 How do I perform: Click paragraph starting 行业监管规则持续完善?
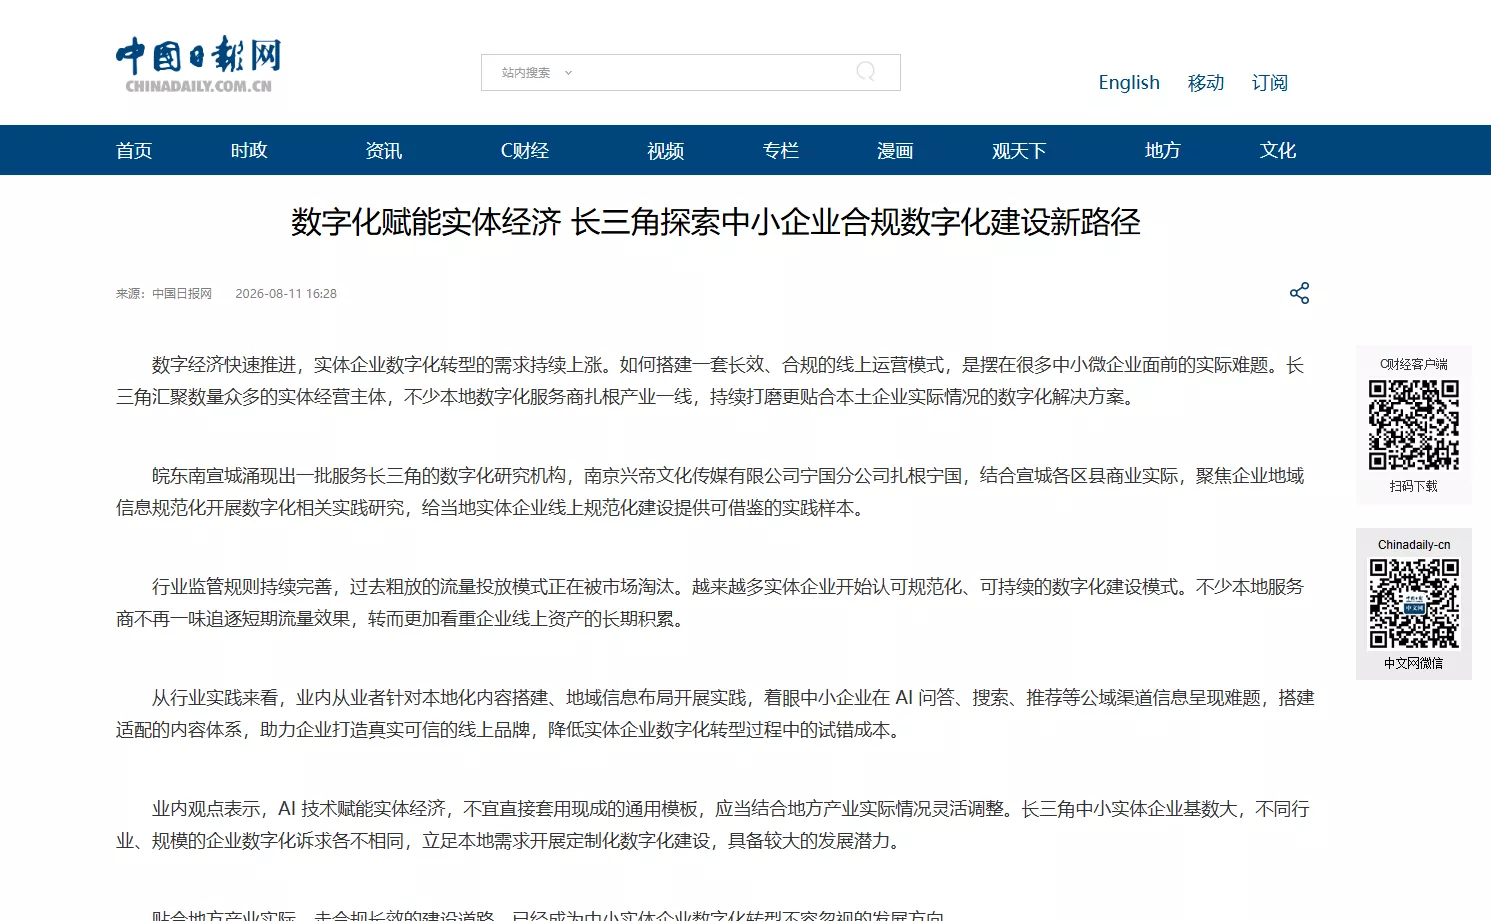tap(710, 603)
